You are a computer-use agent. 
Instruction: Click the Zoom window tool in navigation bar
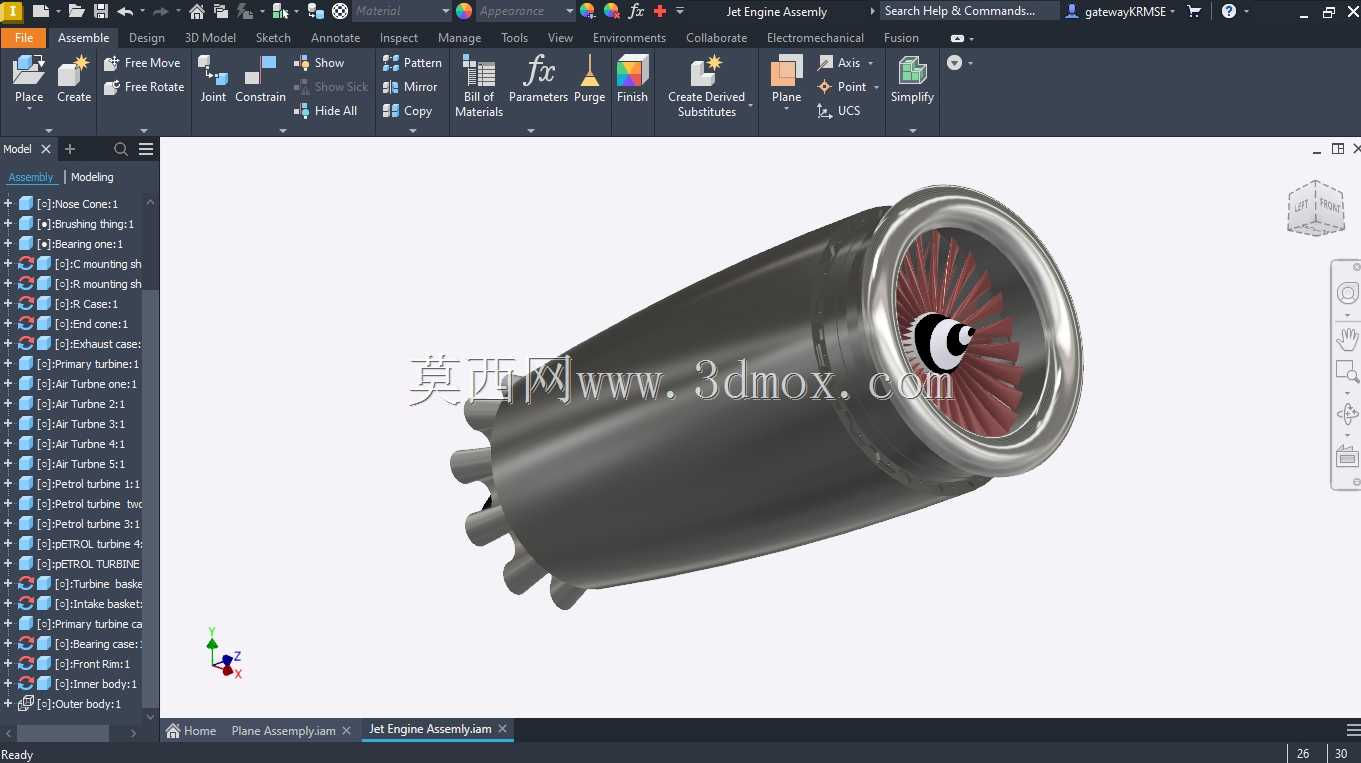pos(1348,372)
